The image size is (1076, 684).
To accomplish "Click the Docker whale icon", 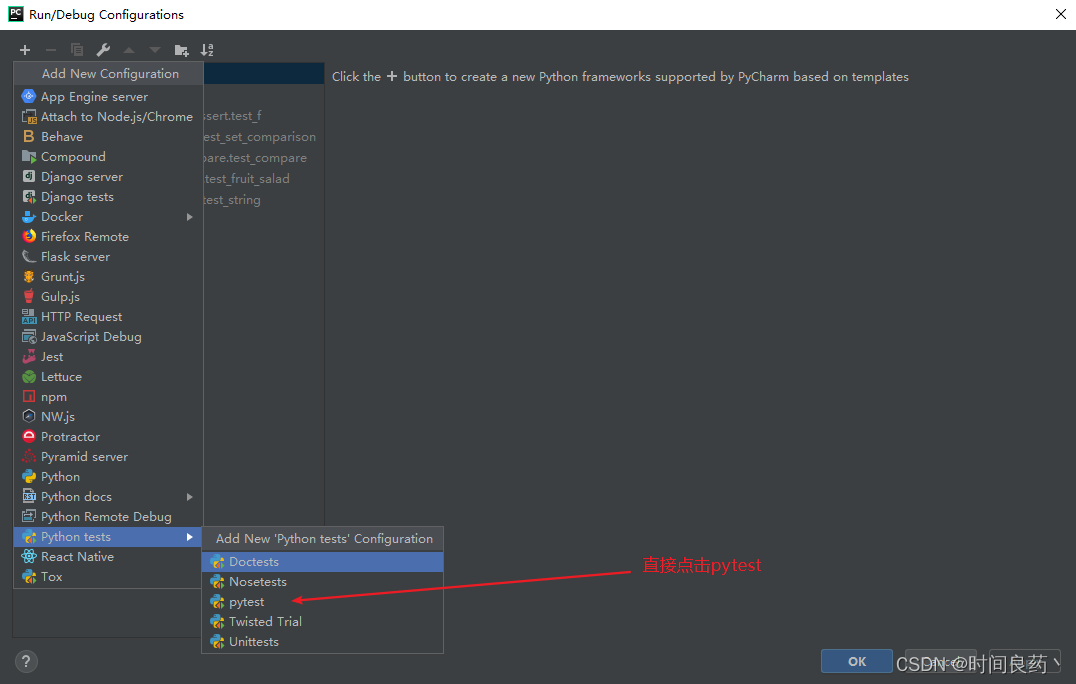I will click(29, 217).
